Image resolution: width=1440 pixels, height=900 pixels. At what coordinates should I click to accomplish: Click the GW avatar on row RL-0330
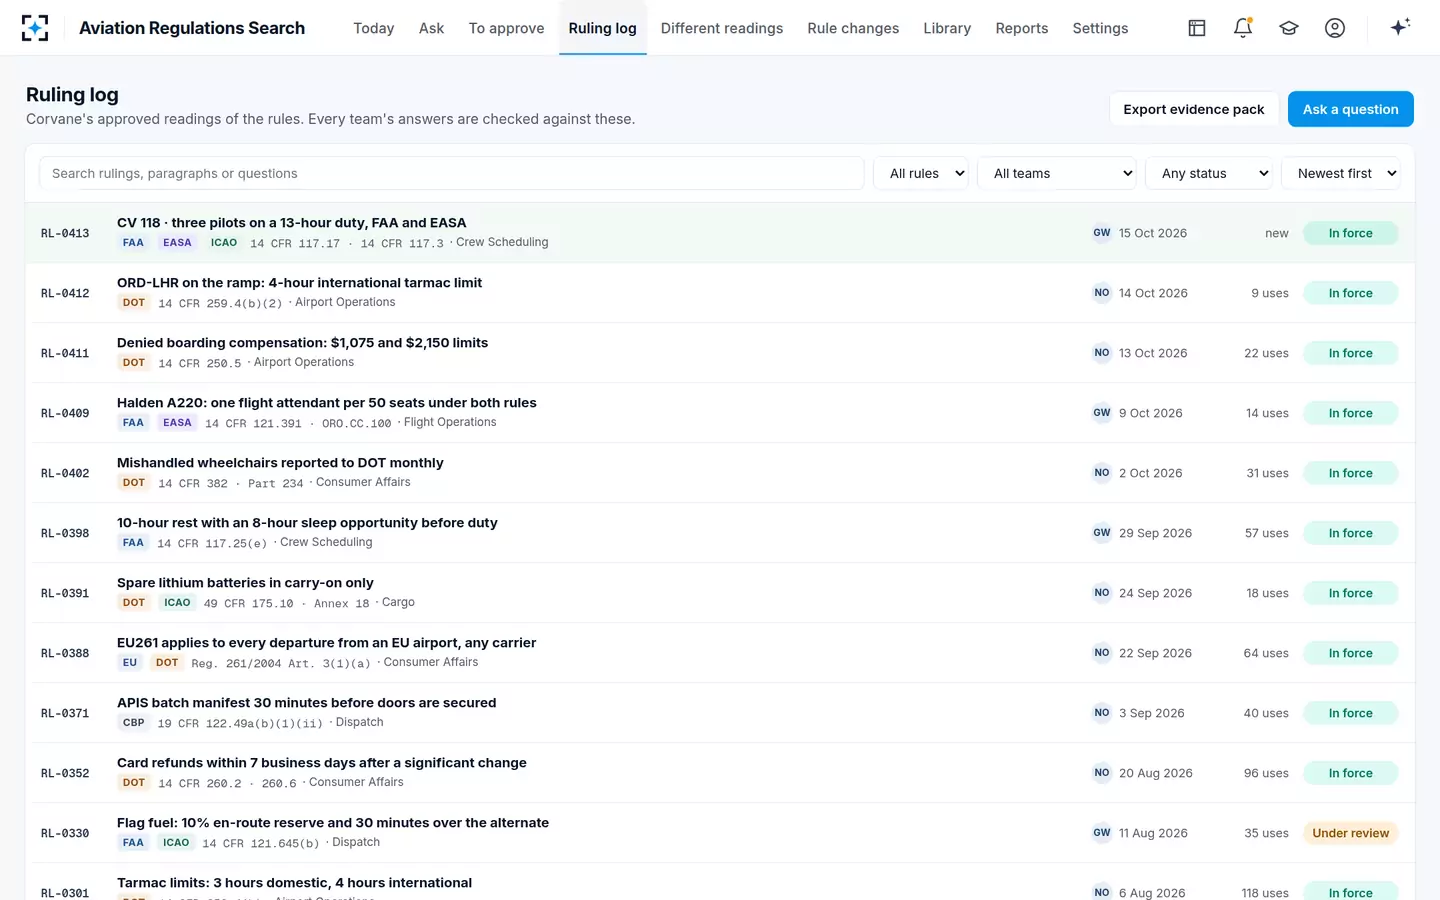click(1102, 833)
